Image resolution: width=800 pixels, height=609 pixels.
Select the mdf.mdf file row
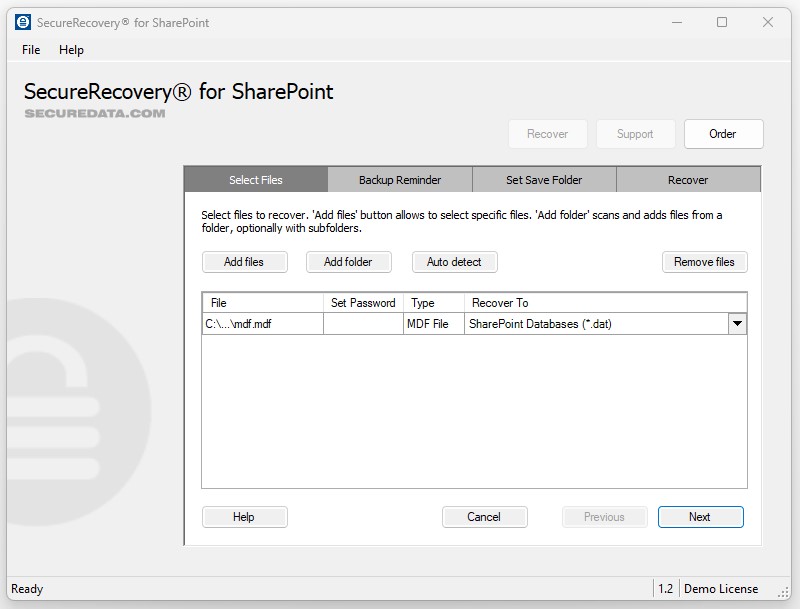point(262,323)
